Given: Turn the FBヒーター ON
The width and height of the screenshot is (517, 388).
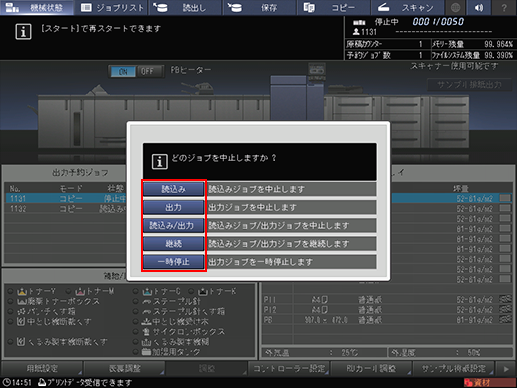Looking at the screenshot, I should click(x=123, y=71).
